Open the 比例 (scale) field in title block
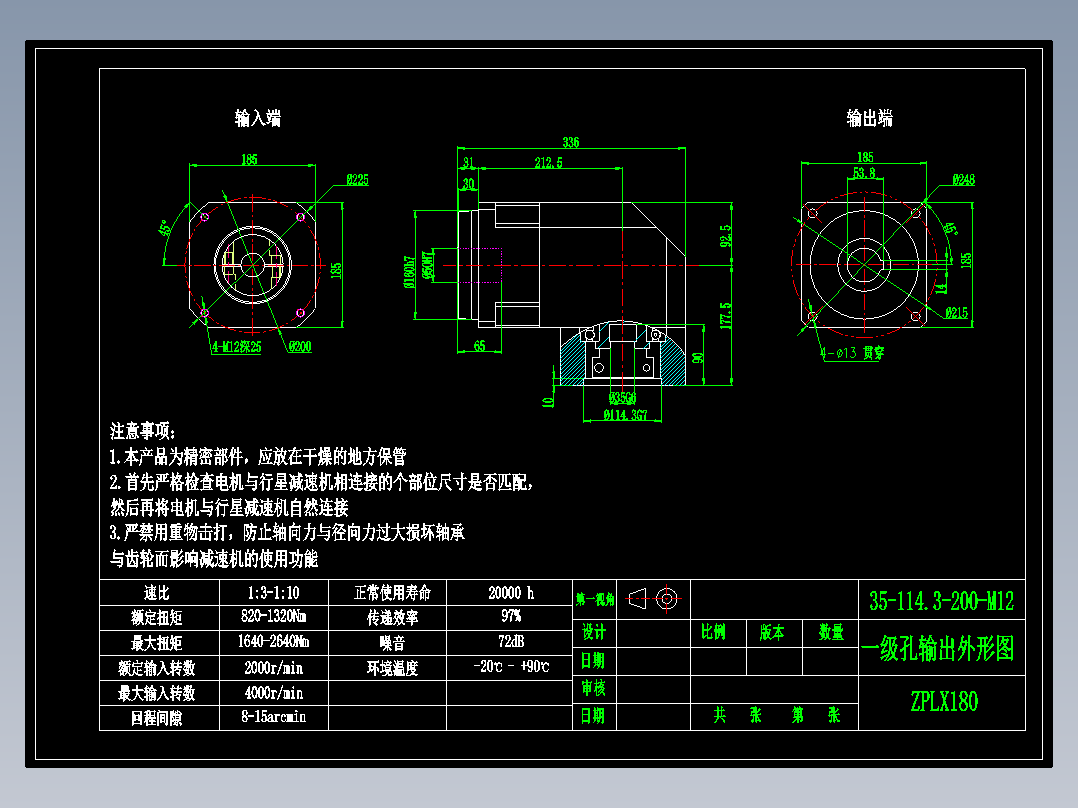The height and width of the screenshot is (808, 1078). pyautogui.click(x=714, y=633)
